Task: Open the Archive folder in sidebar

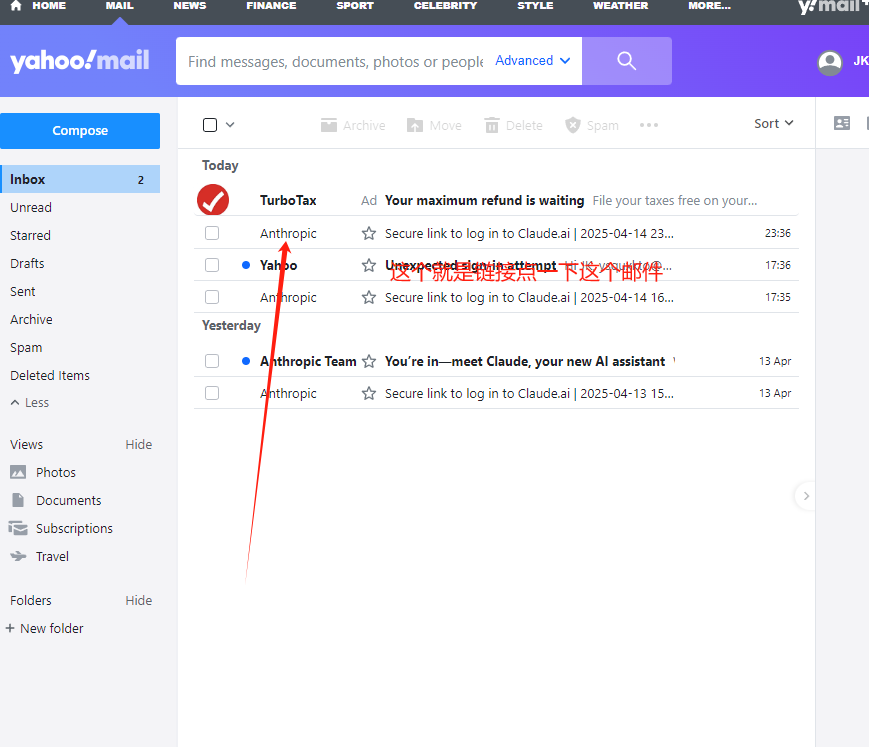Action: (32, 319)
